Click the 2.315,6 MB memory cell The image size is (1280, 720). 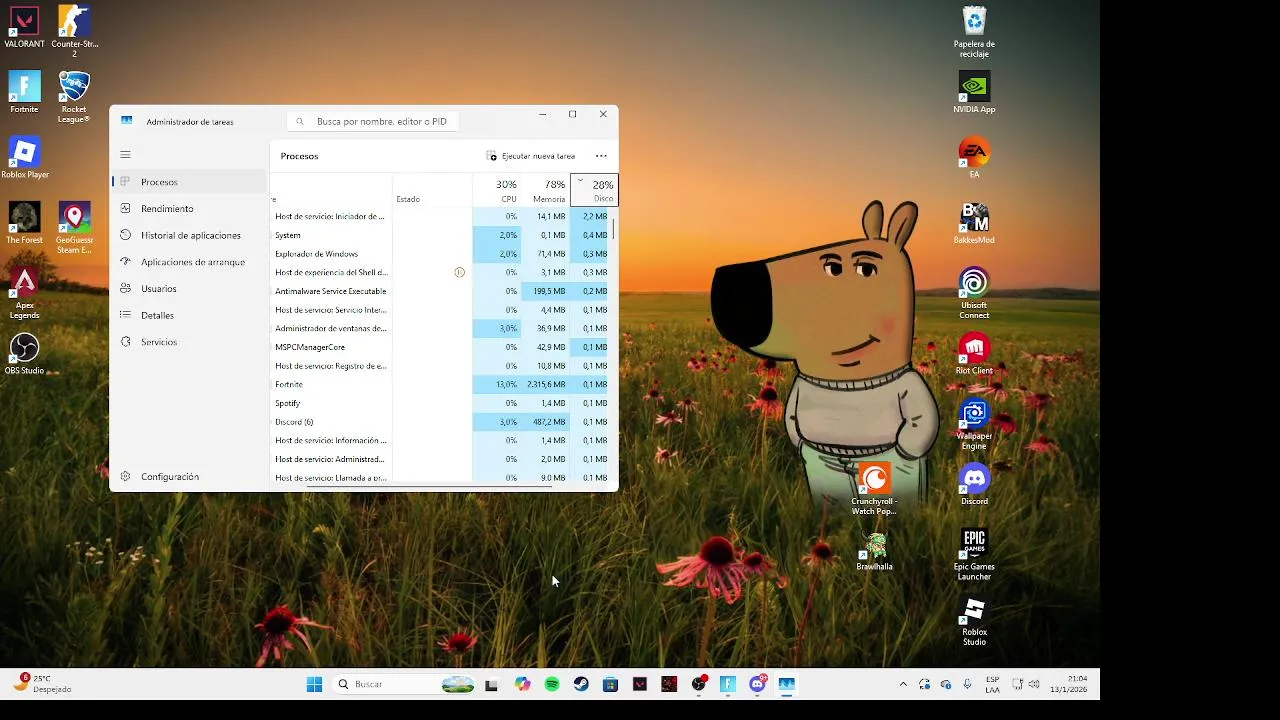[546, 385]
